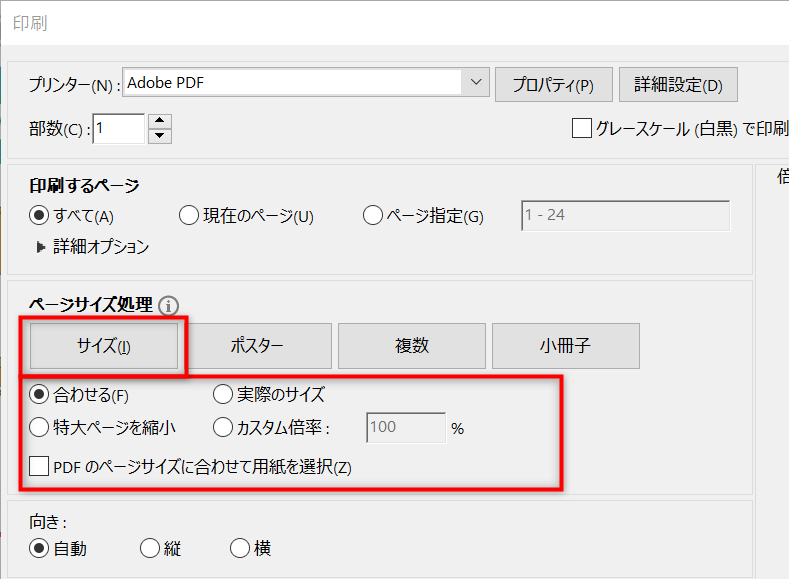
Task: Select すべて pages radio button
Action: pos(40,215)
